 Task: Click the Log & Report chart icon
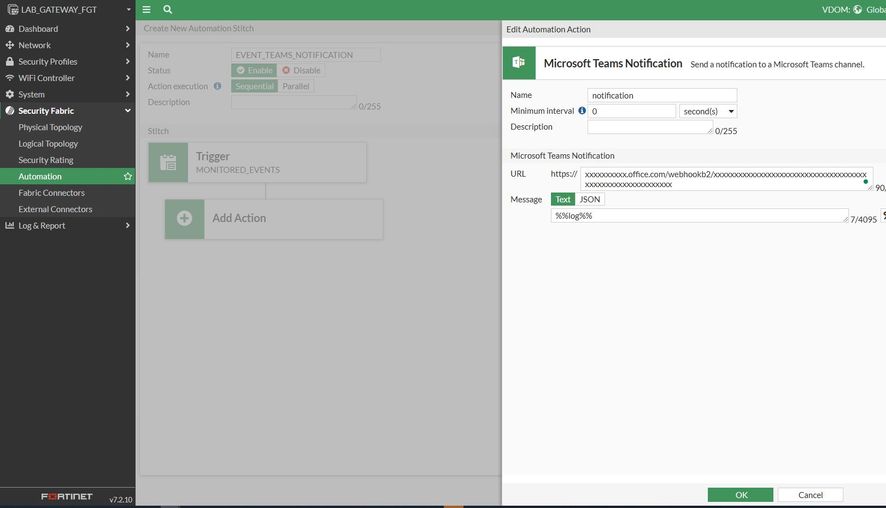click(x=10, y=225)
